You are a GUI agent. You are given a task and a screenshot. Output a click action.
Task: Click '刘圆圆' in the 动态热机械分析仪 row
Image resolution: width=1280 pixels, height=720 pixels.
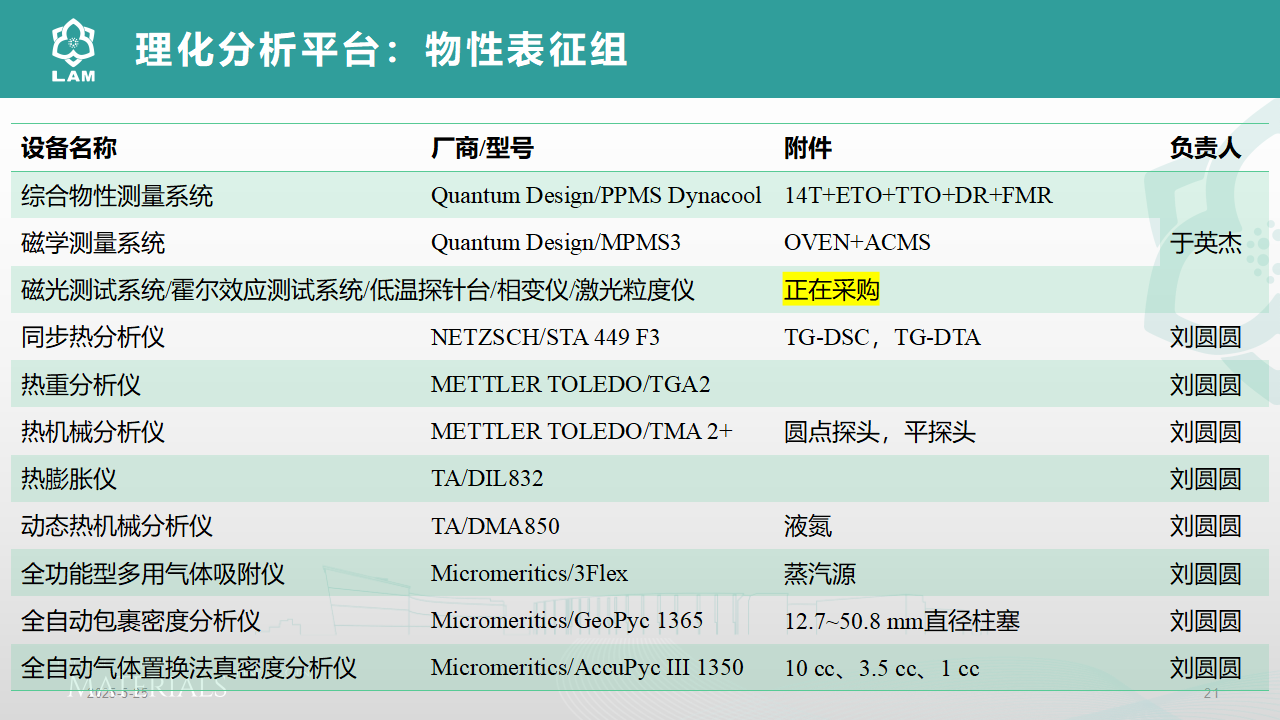click(x=1206, y=526)
